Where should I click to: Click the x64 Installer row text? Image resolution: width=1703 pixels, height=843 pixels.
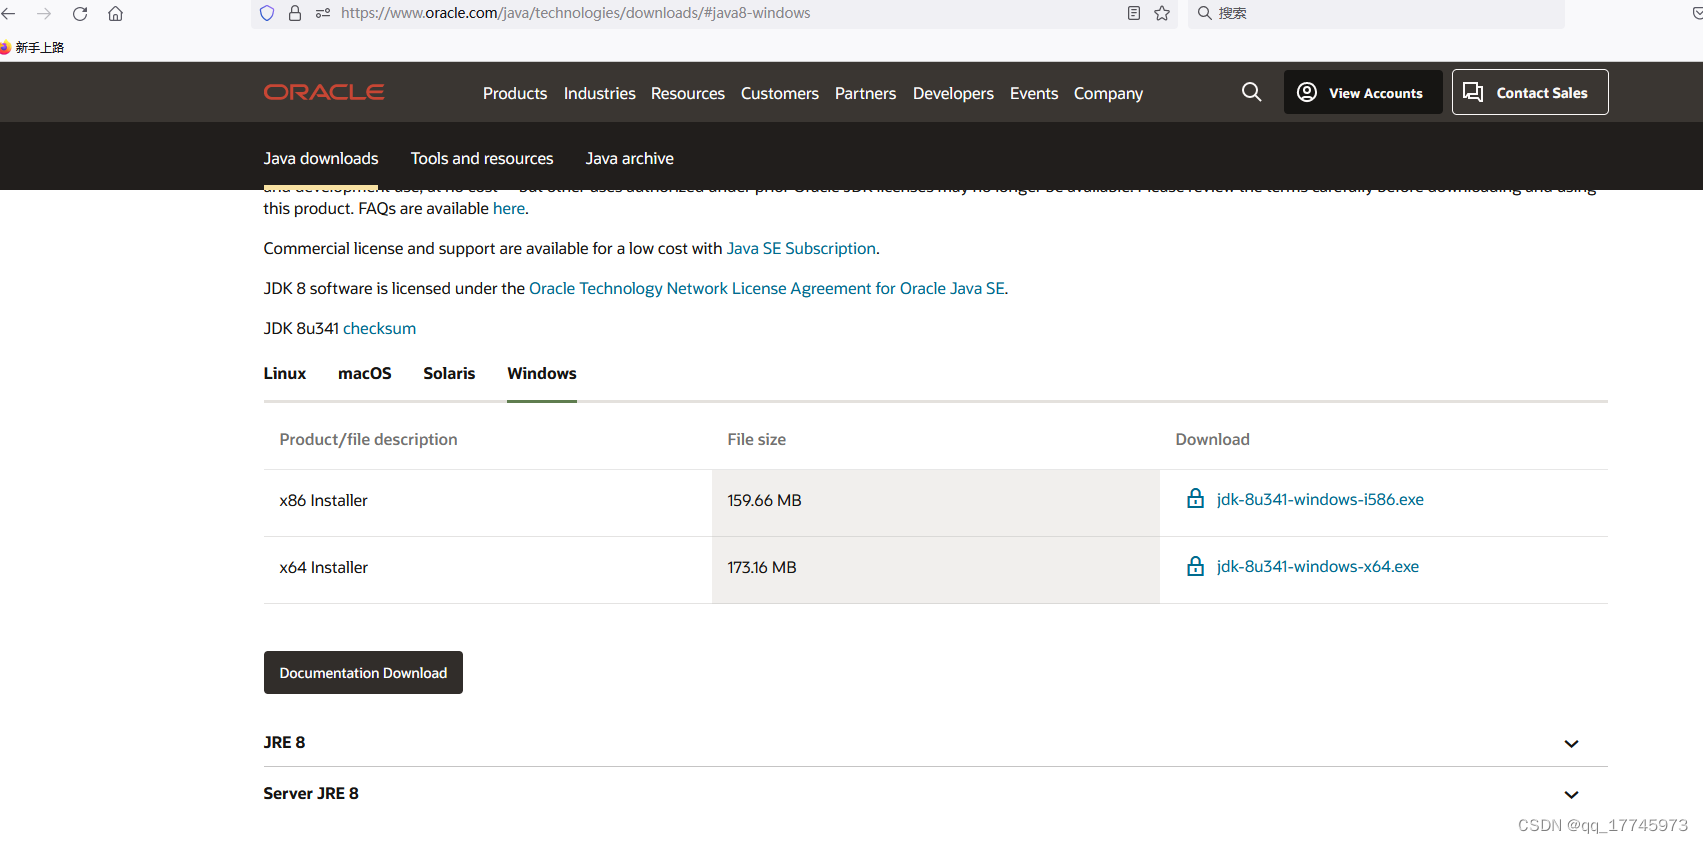click(324, 567)
